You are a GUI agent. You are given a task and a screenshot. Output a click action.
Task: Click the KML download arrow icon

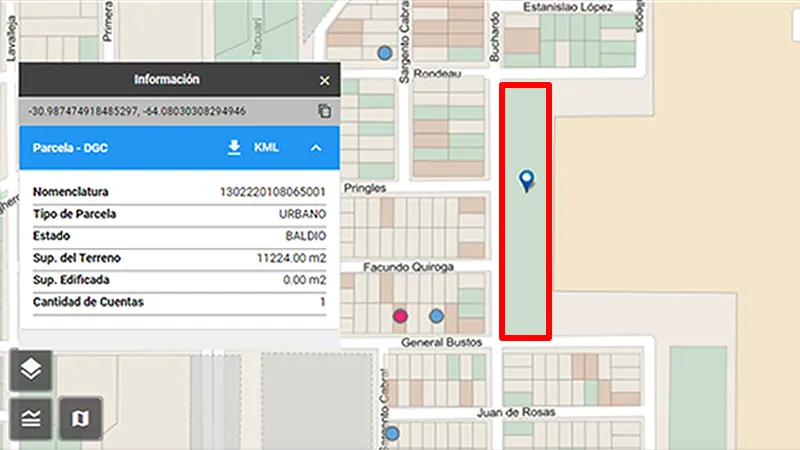[234, 148]
